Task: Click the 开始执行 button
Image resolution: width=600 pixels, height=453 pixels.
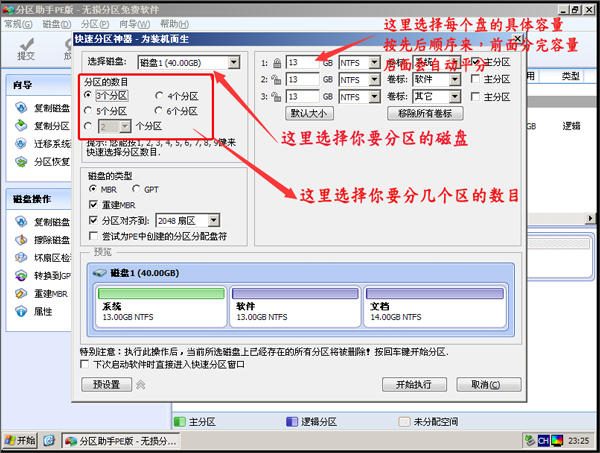Action: click(x=414, y=385)
